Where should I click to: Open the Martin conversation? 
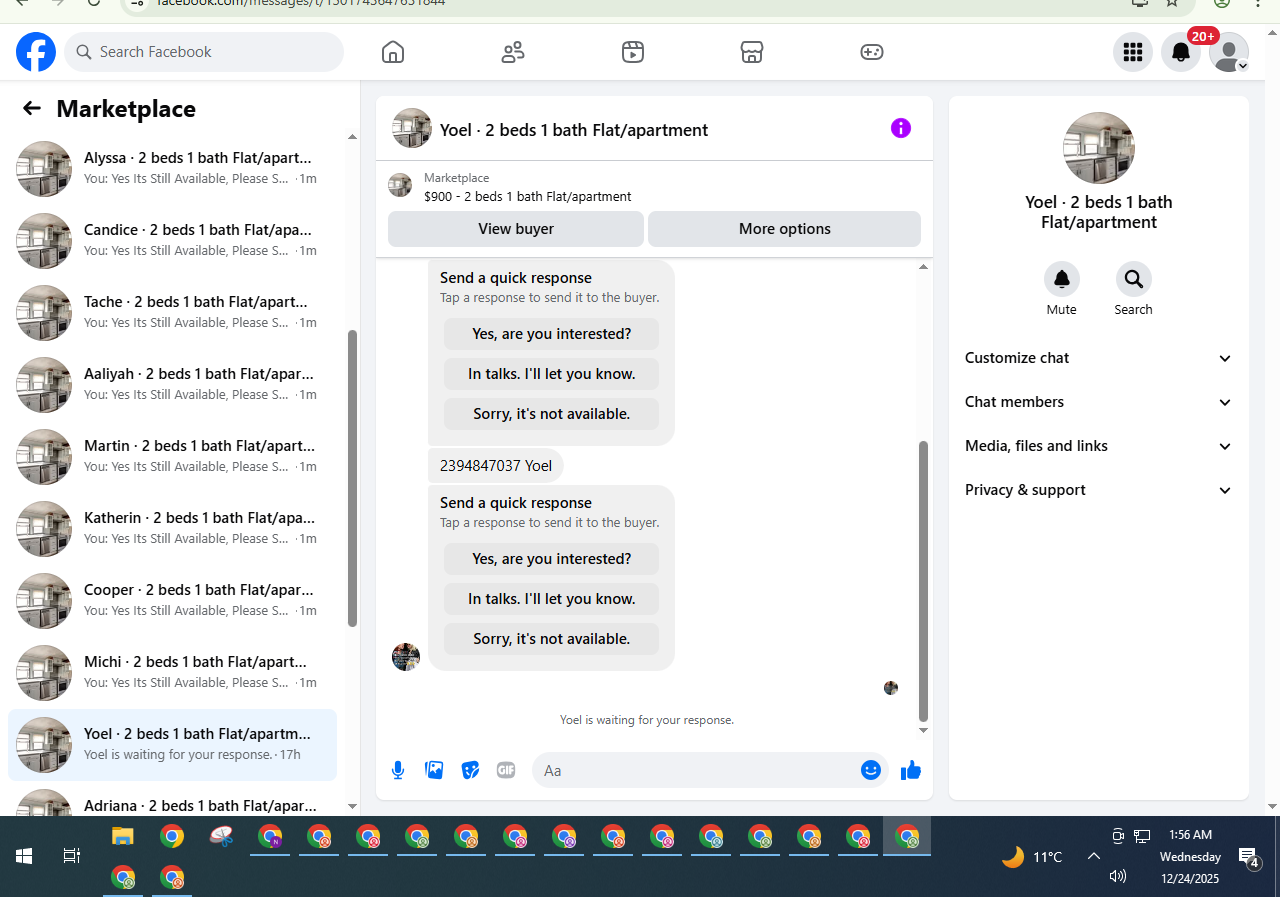click(172, 457)
